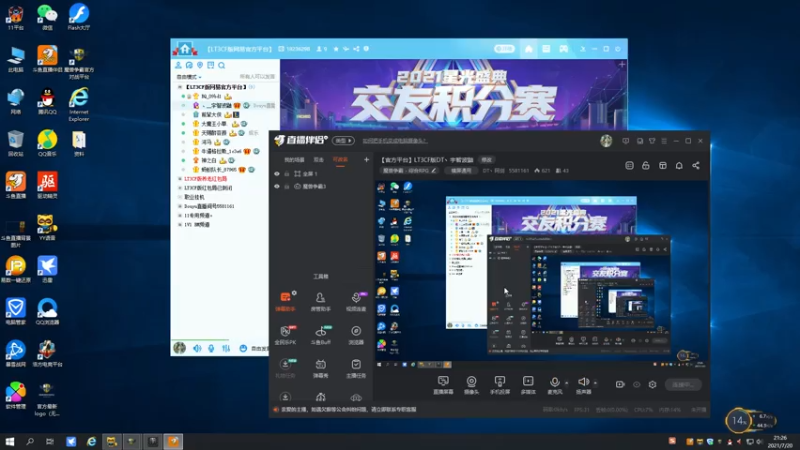
Task: Open 视频连麦 tool in 直播伴侣
Action: [356, 301]
